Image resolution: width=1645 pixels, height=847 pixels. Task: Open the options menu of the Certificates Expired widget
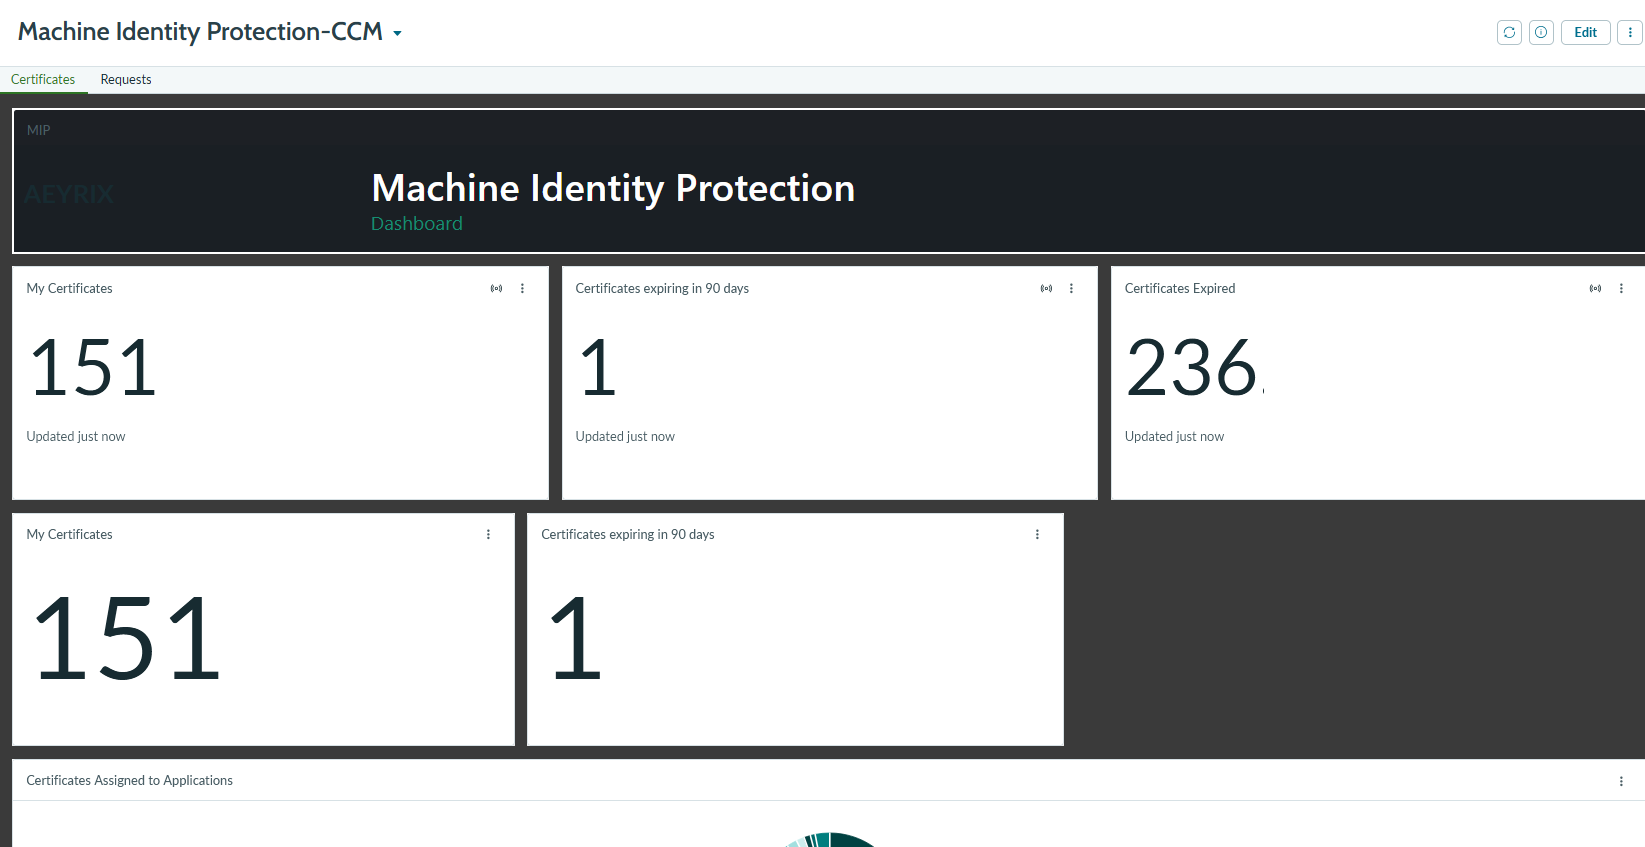(1621, 288)
